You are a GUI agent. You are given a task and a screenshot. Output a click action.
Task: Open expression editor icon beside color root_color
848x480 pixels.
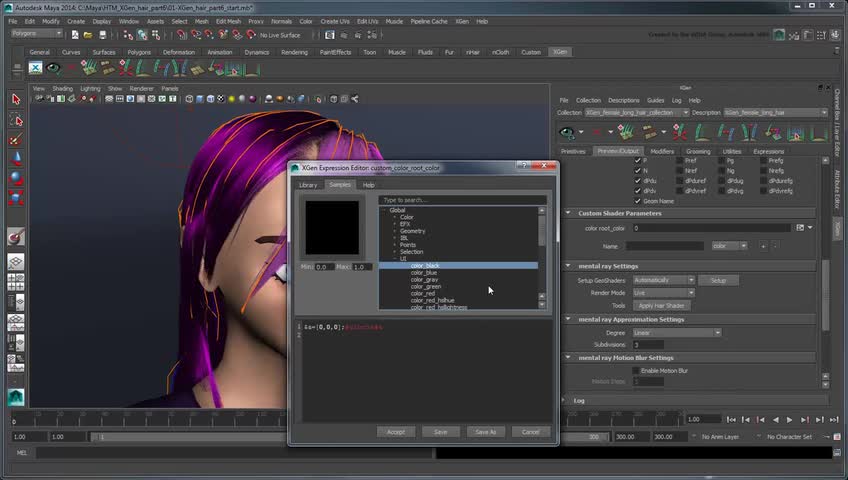point(798,228)
